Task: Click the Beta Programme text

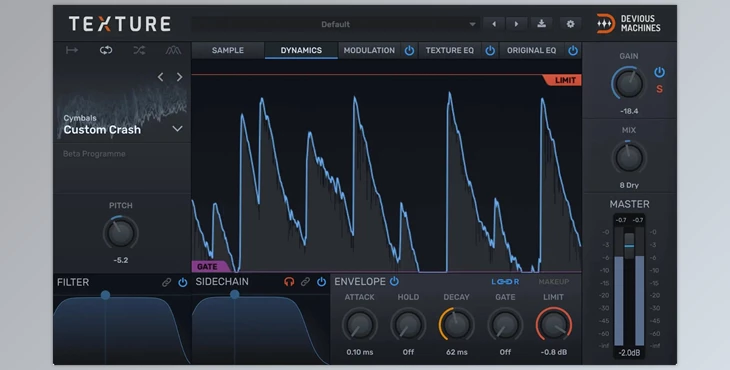Action: [94, 154]
